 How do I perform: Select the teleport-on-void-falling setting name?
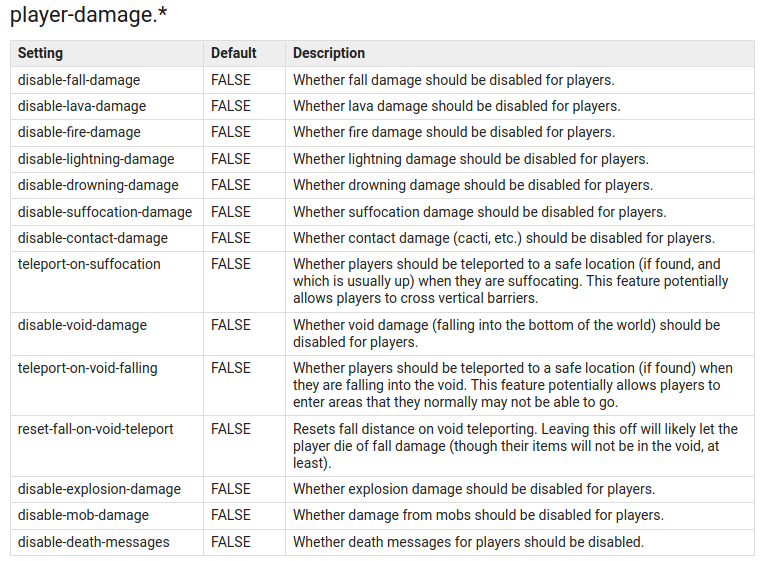coord(88,368)
